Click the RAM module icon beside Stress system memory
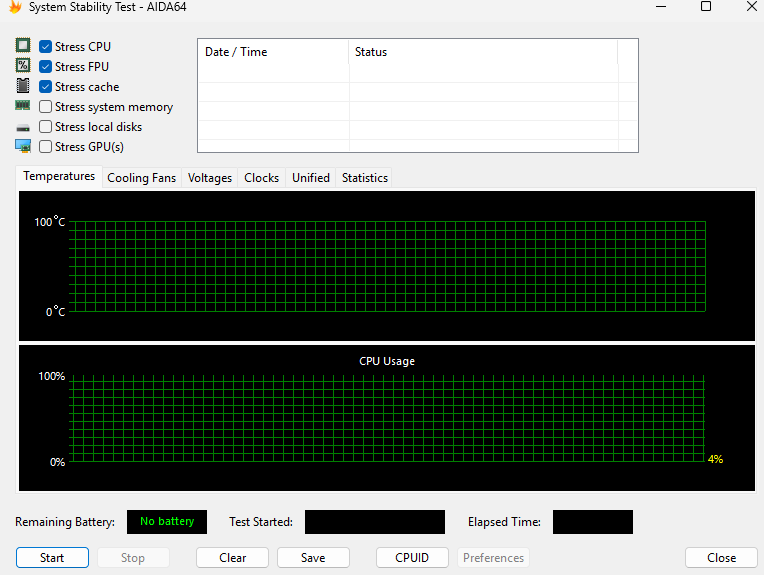764x575 pixels. click(x=23, y=105)
